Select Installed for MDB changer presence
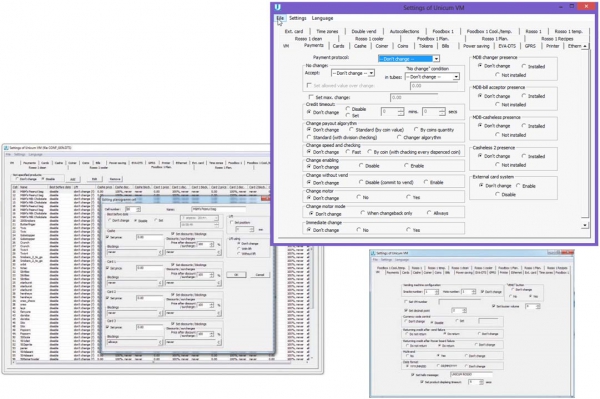600x399 pixels. click(524, 66)
